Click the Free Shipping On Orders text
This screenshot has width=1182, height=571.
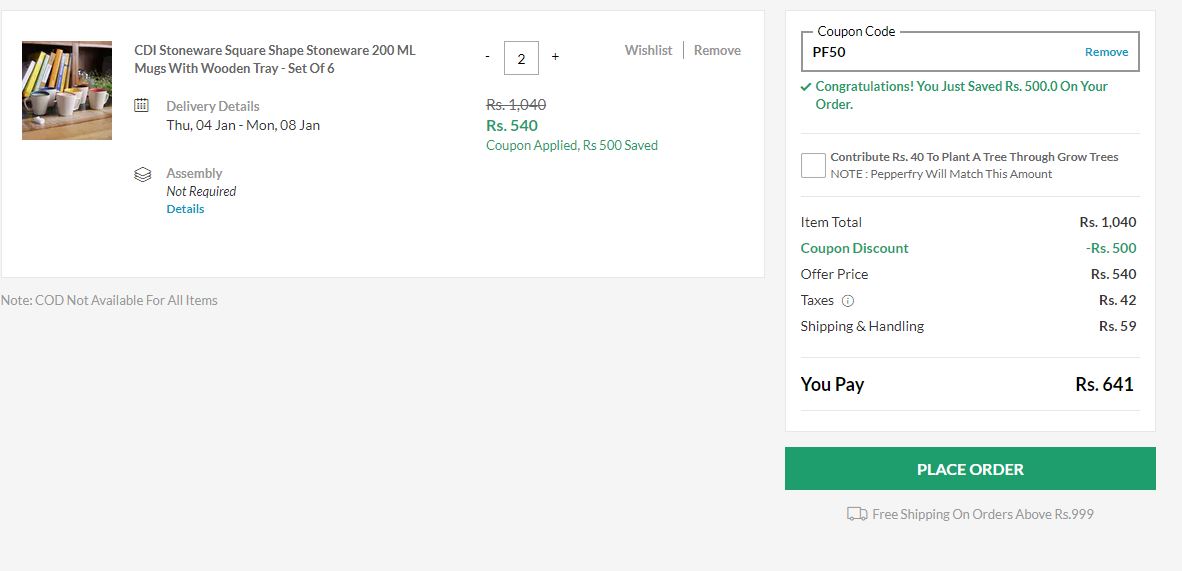(x=983, y=514)
